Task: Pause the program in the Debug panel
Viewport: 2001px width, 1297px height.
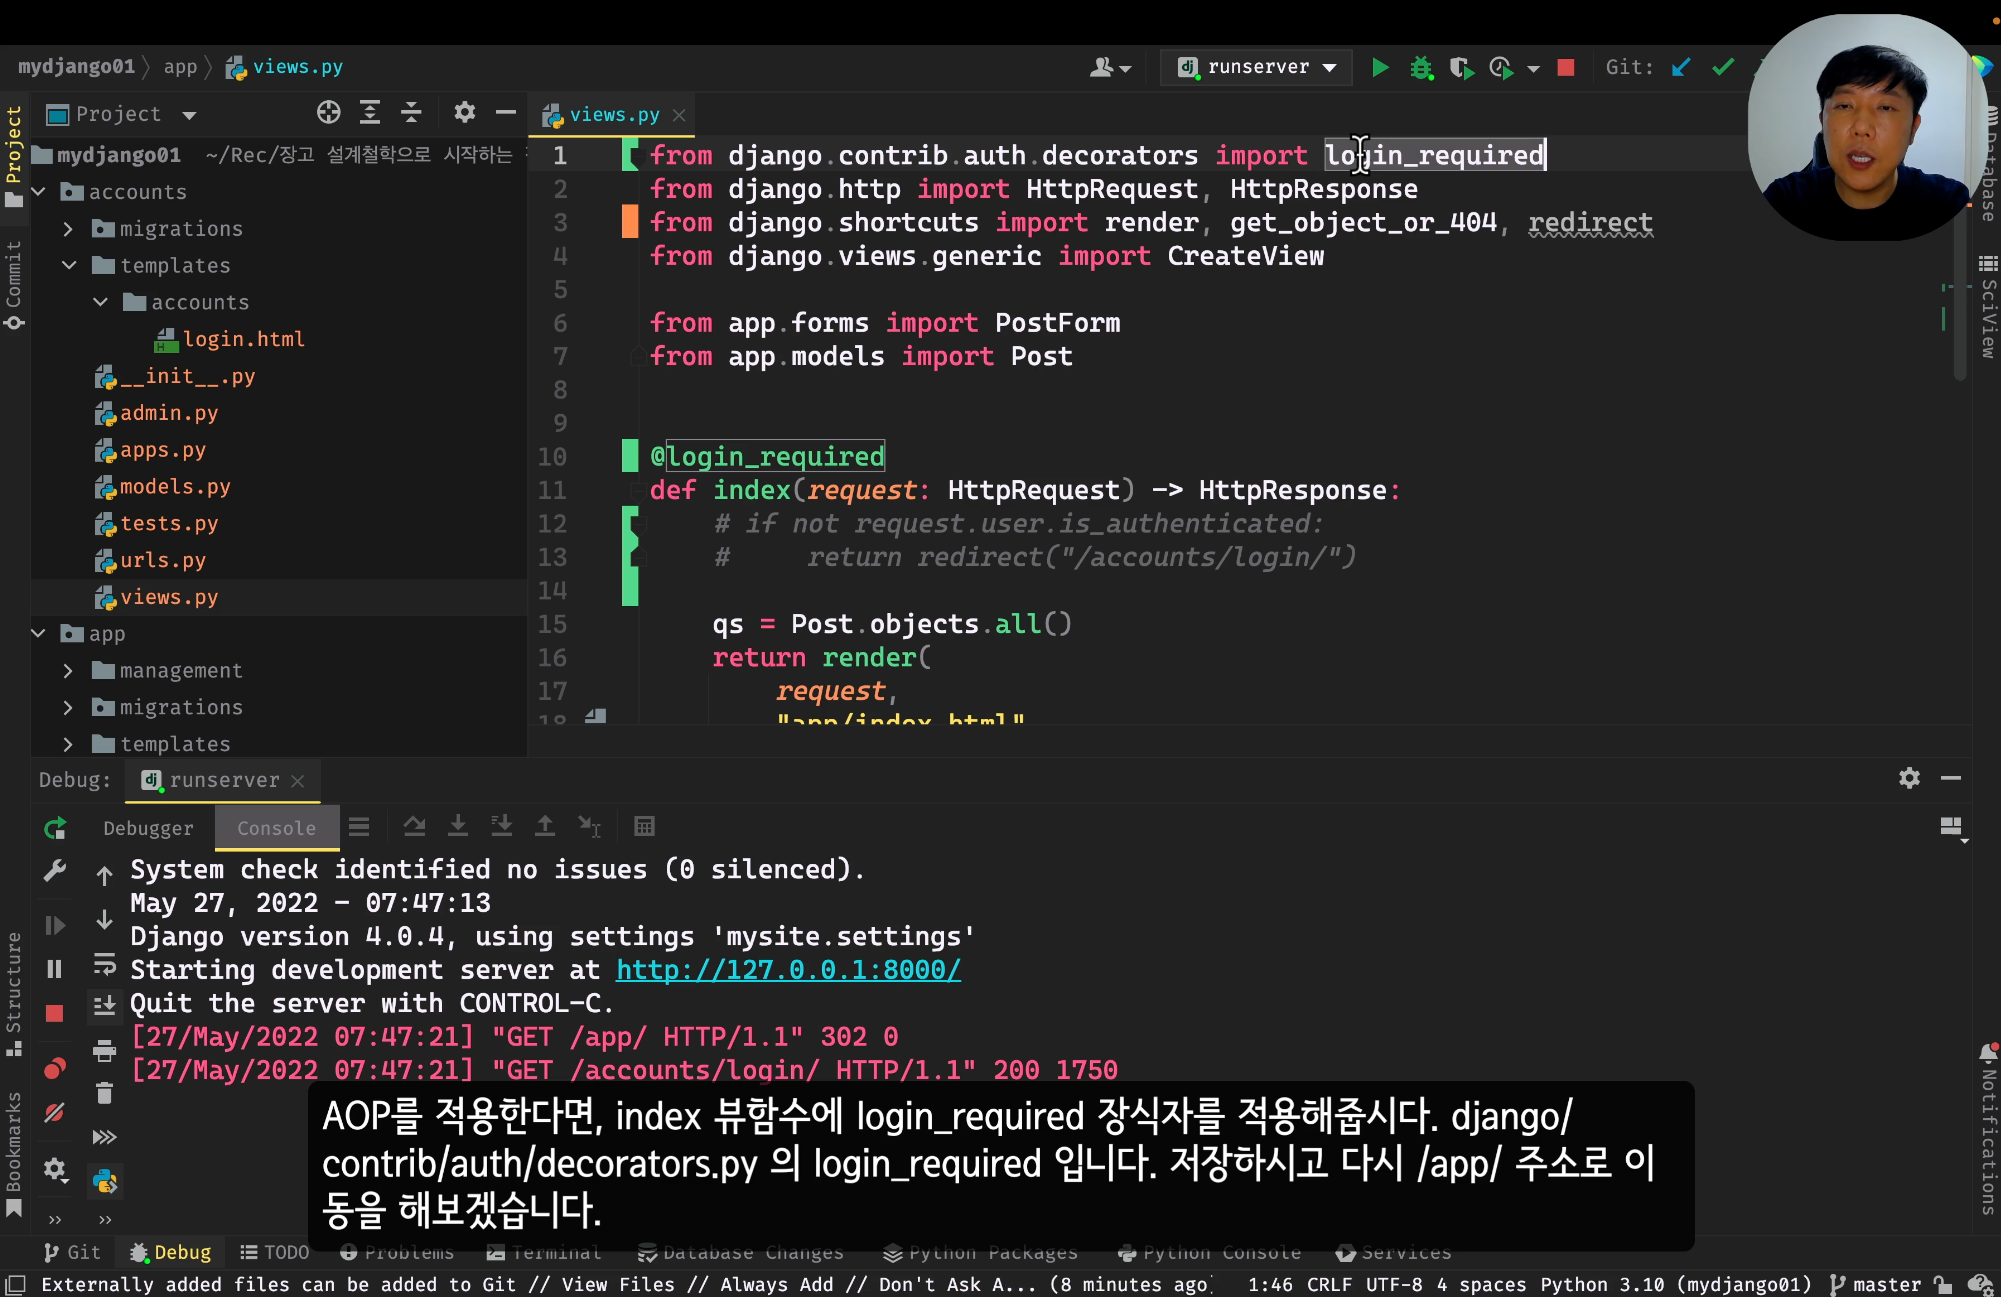Action: pyautogui.click(x=55, y=969)
